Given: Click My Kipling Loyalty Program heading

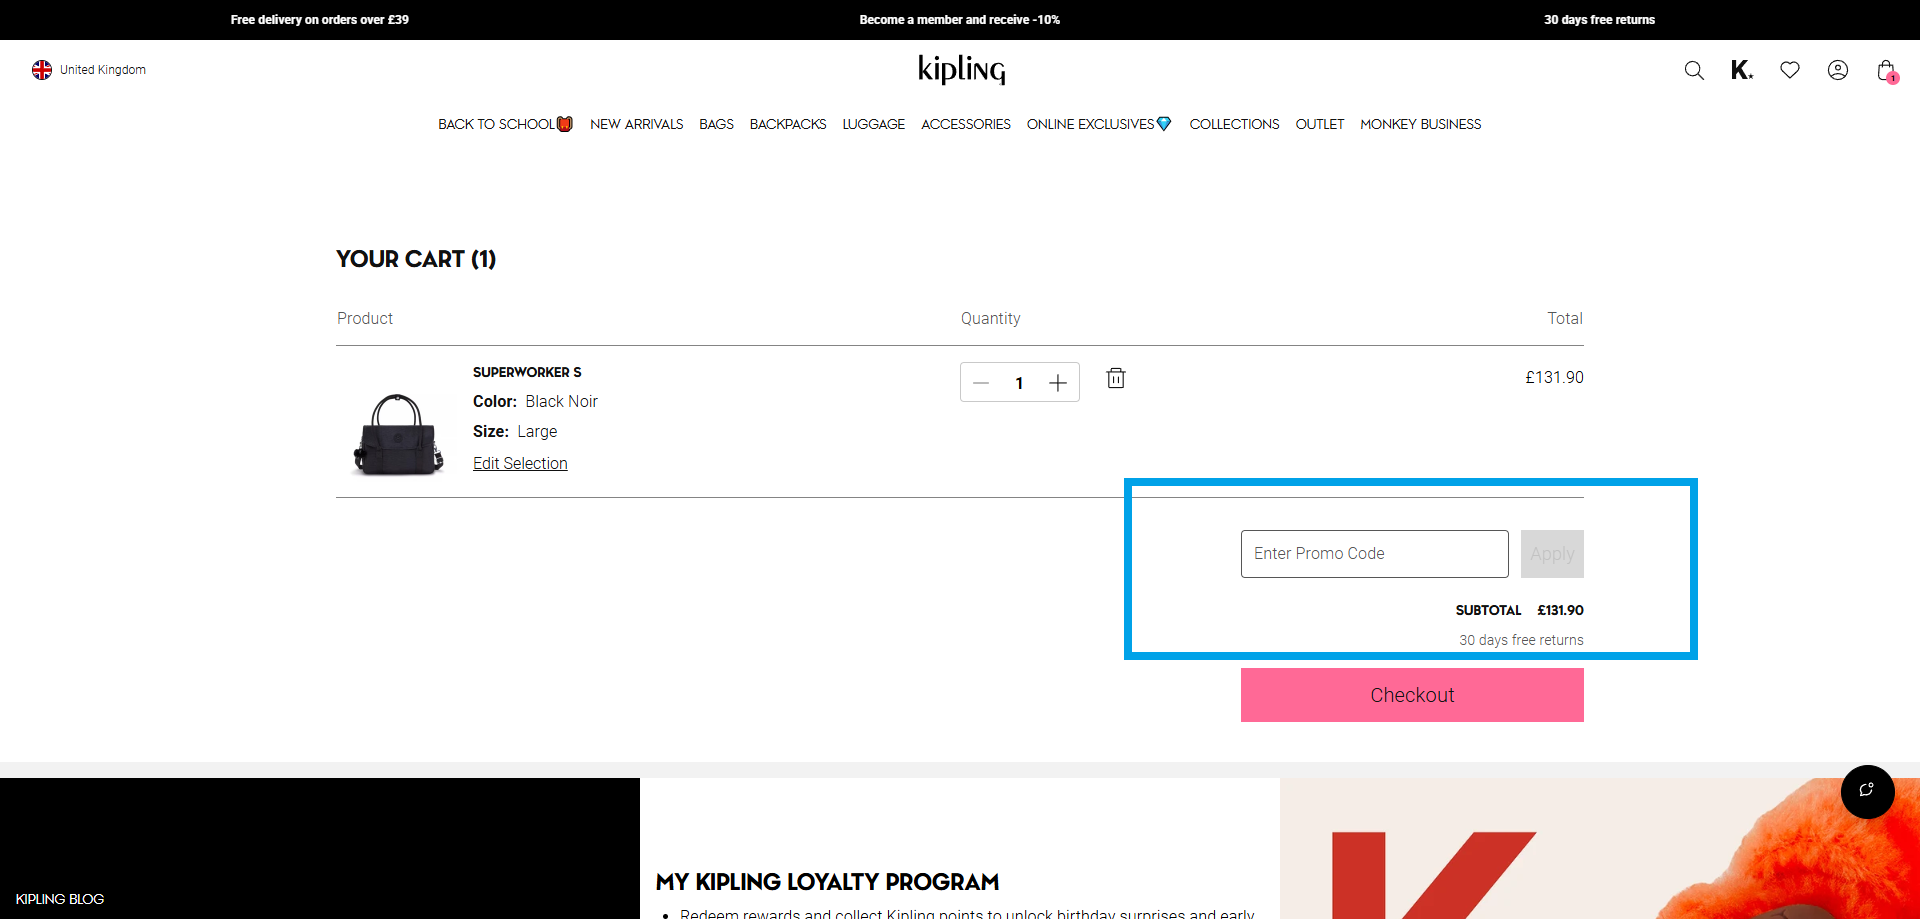Looking at the screenshot, I should pos(828,882).
